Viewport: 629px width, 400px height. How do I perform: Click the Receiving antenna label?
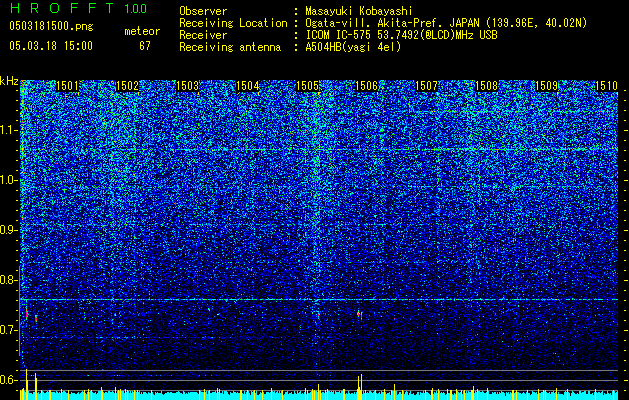[230, 47]
